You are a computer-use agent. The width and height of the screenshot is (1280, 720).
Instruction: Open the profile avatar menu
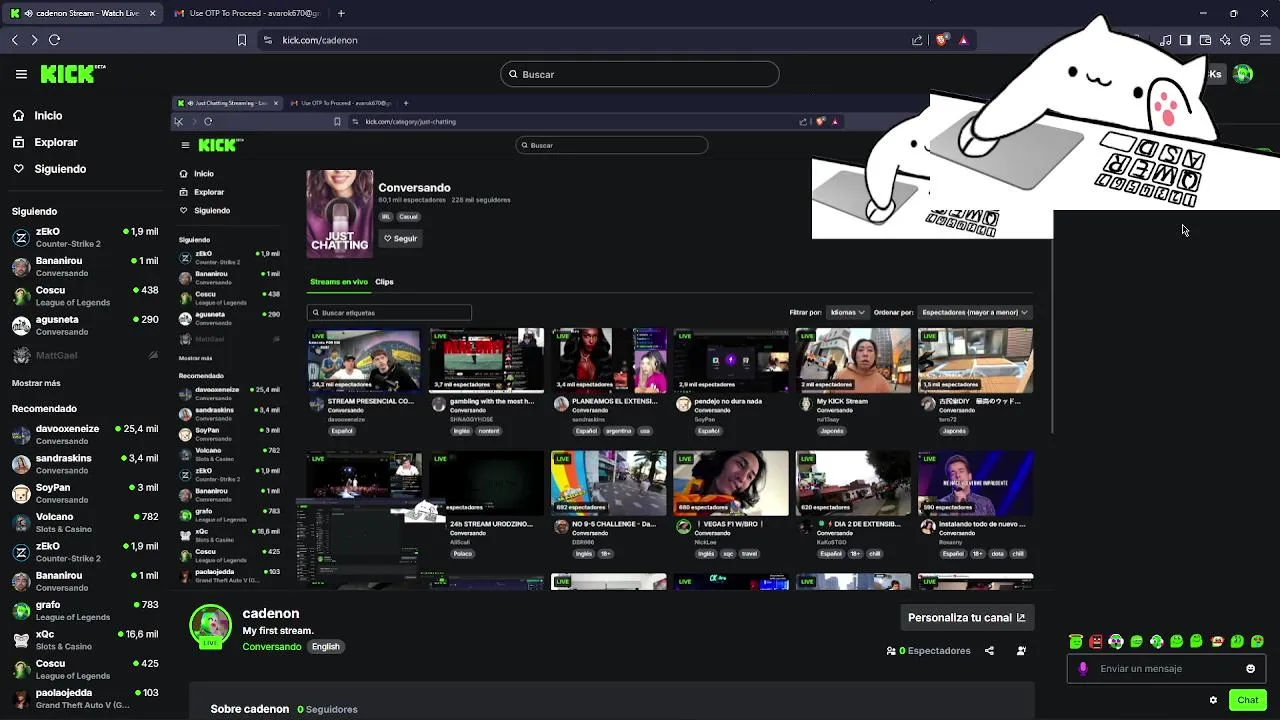pos(1243,74)
